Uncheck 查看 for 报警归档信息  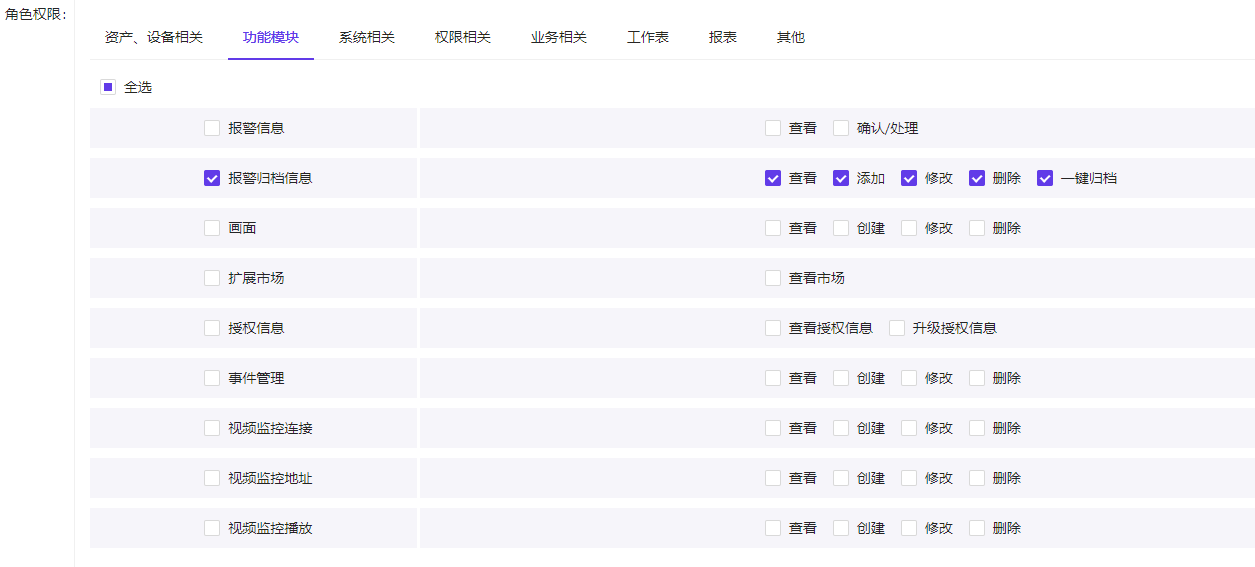point(773,178)
